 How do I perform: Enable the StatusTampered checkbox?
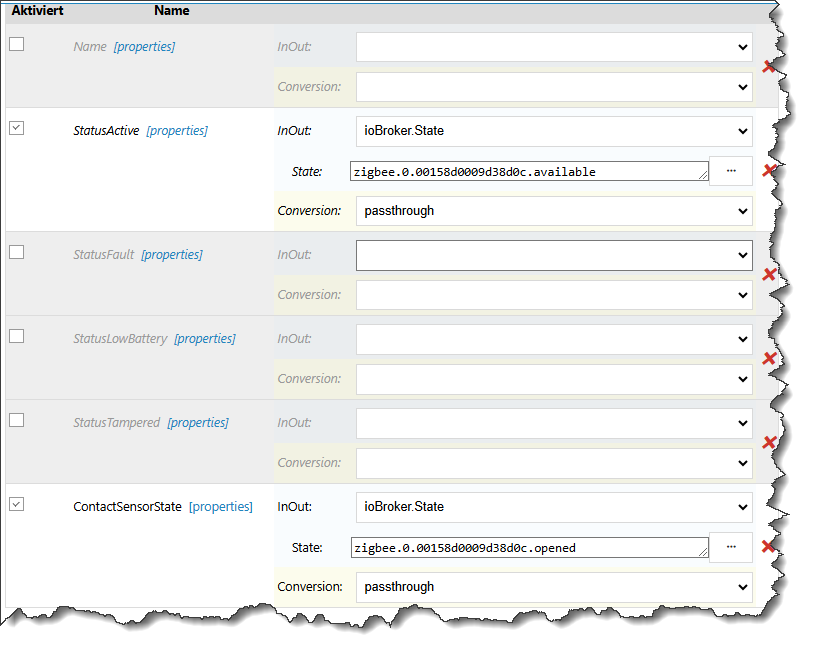click(17, 420)
